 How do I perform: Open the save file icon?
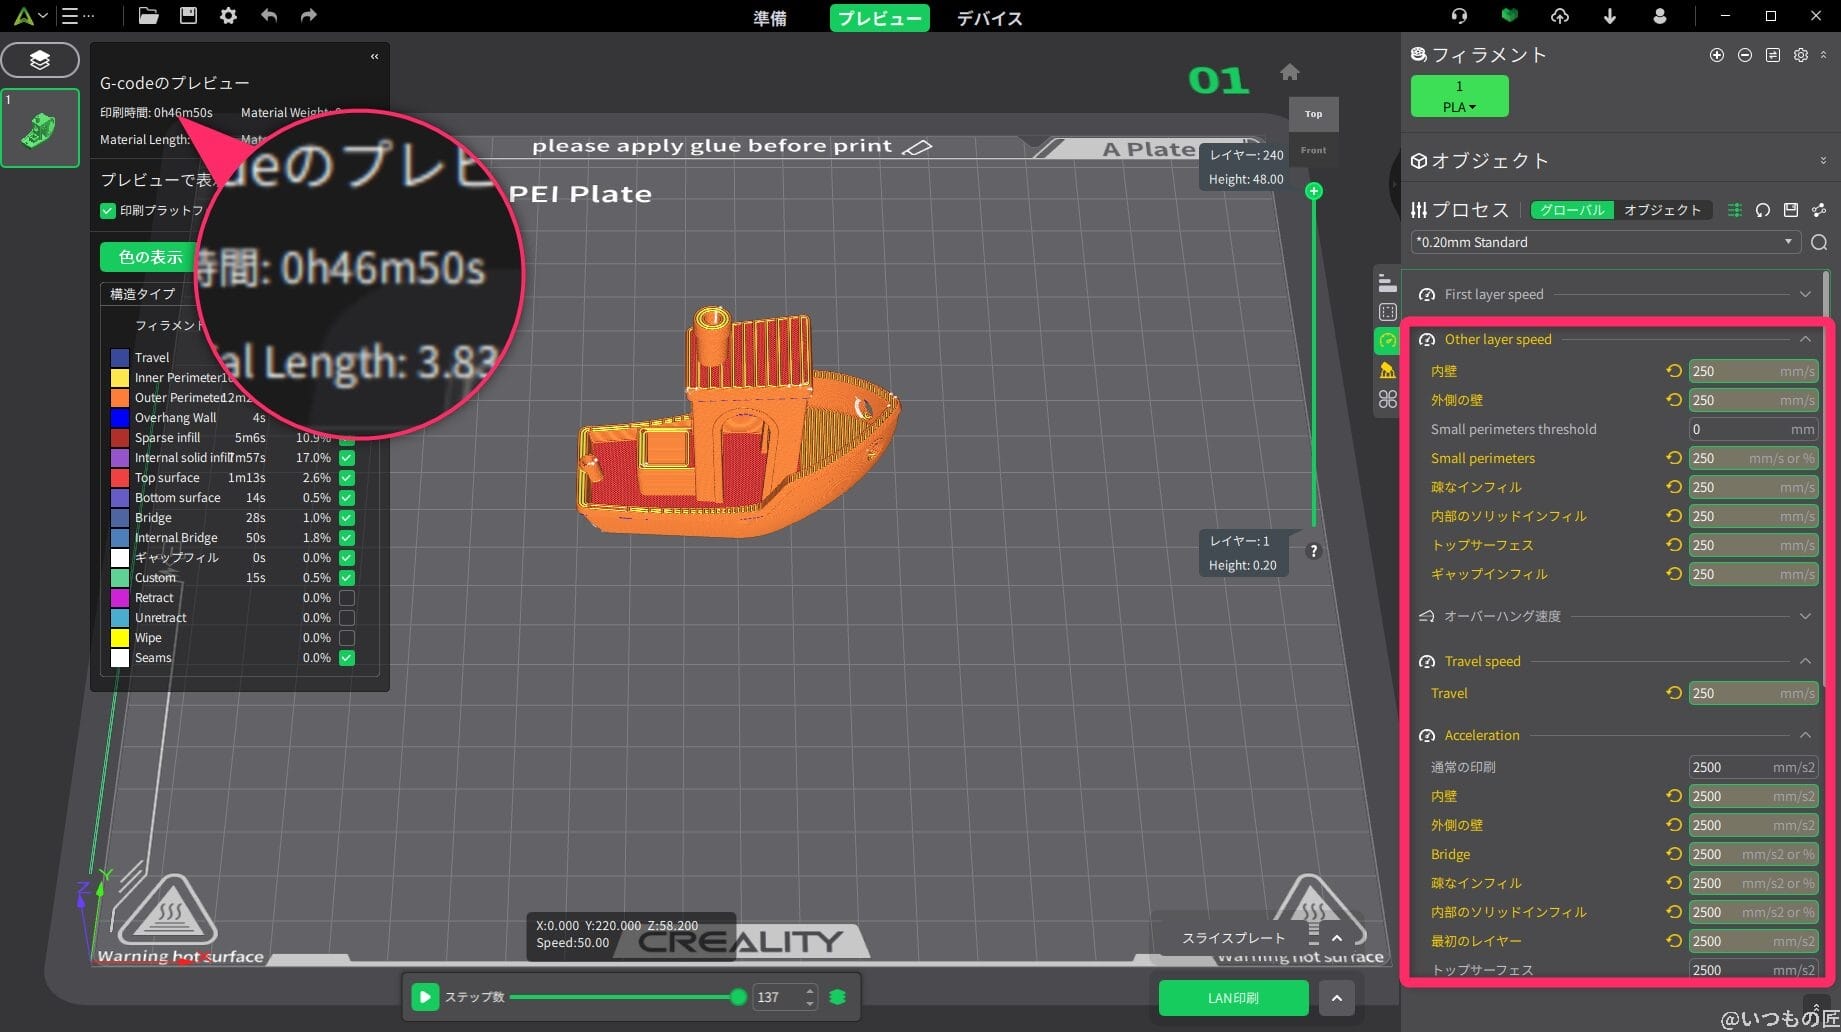187,16
